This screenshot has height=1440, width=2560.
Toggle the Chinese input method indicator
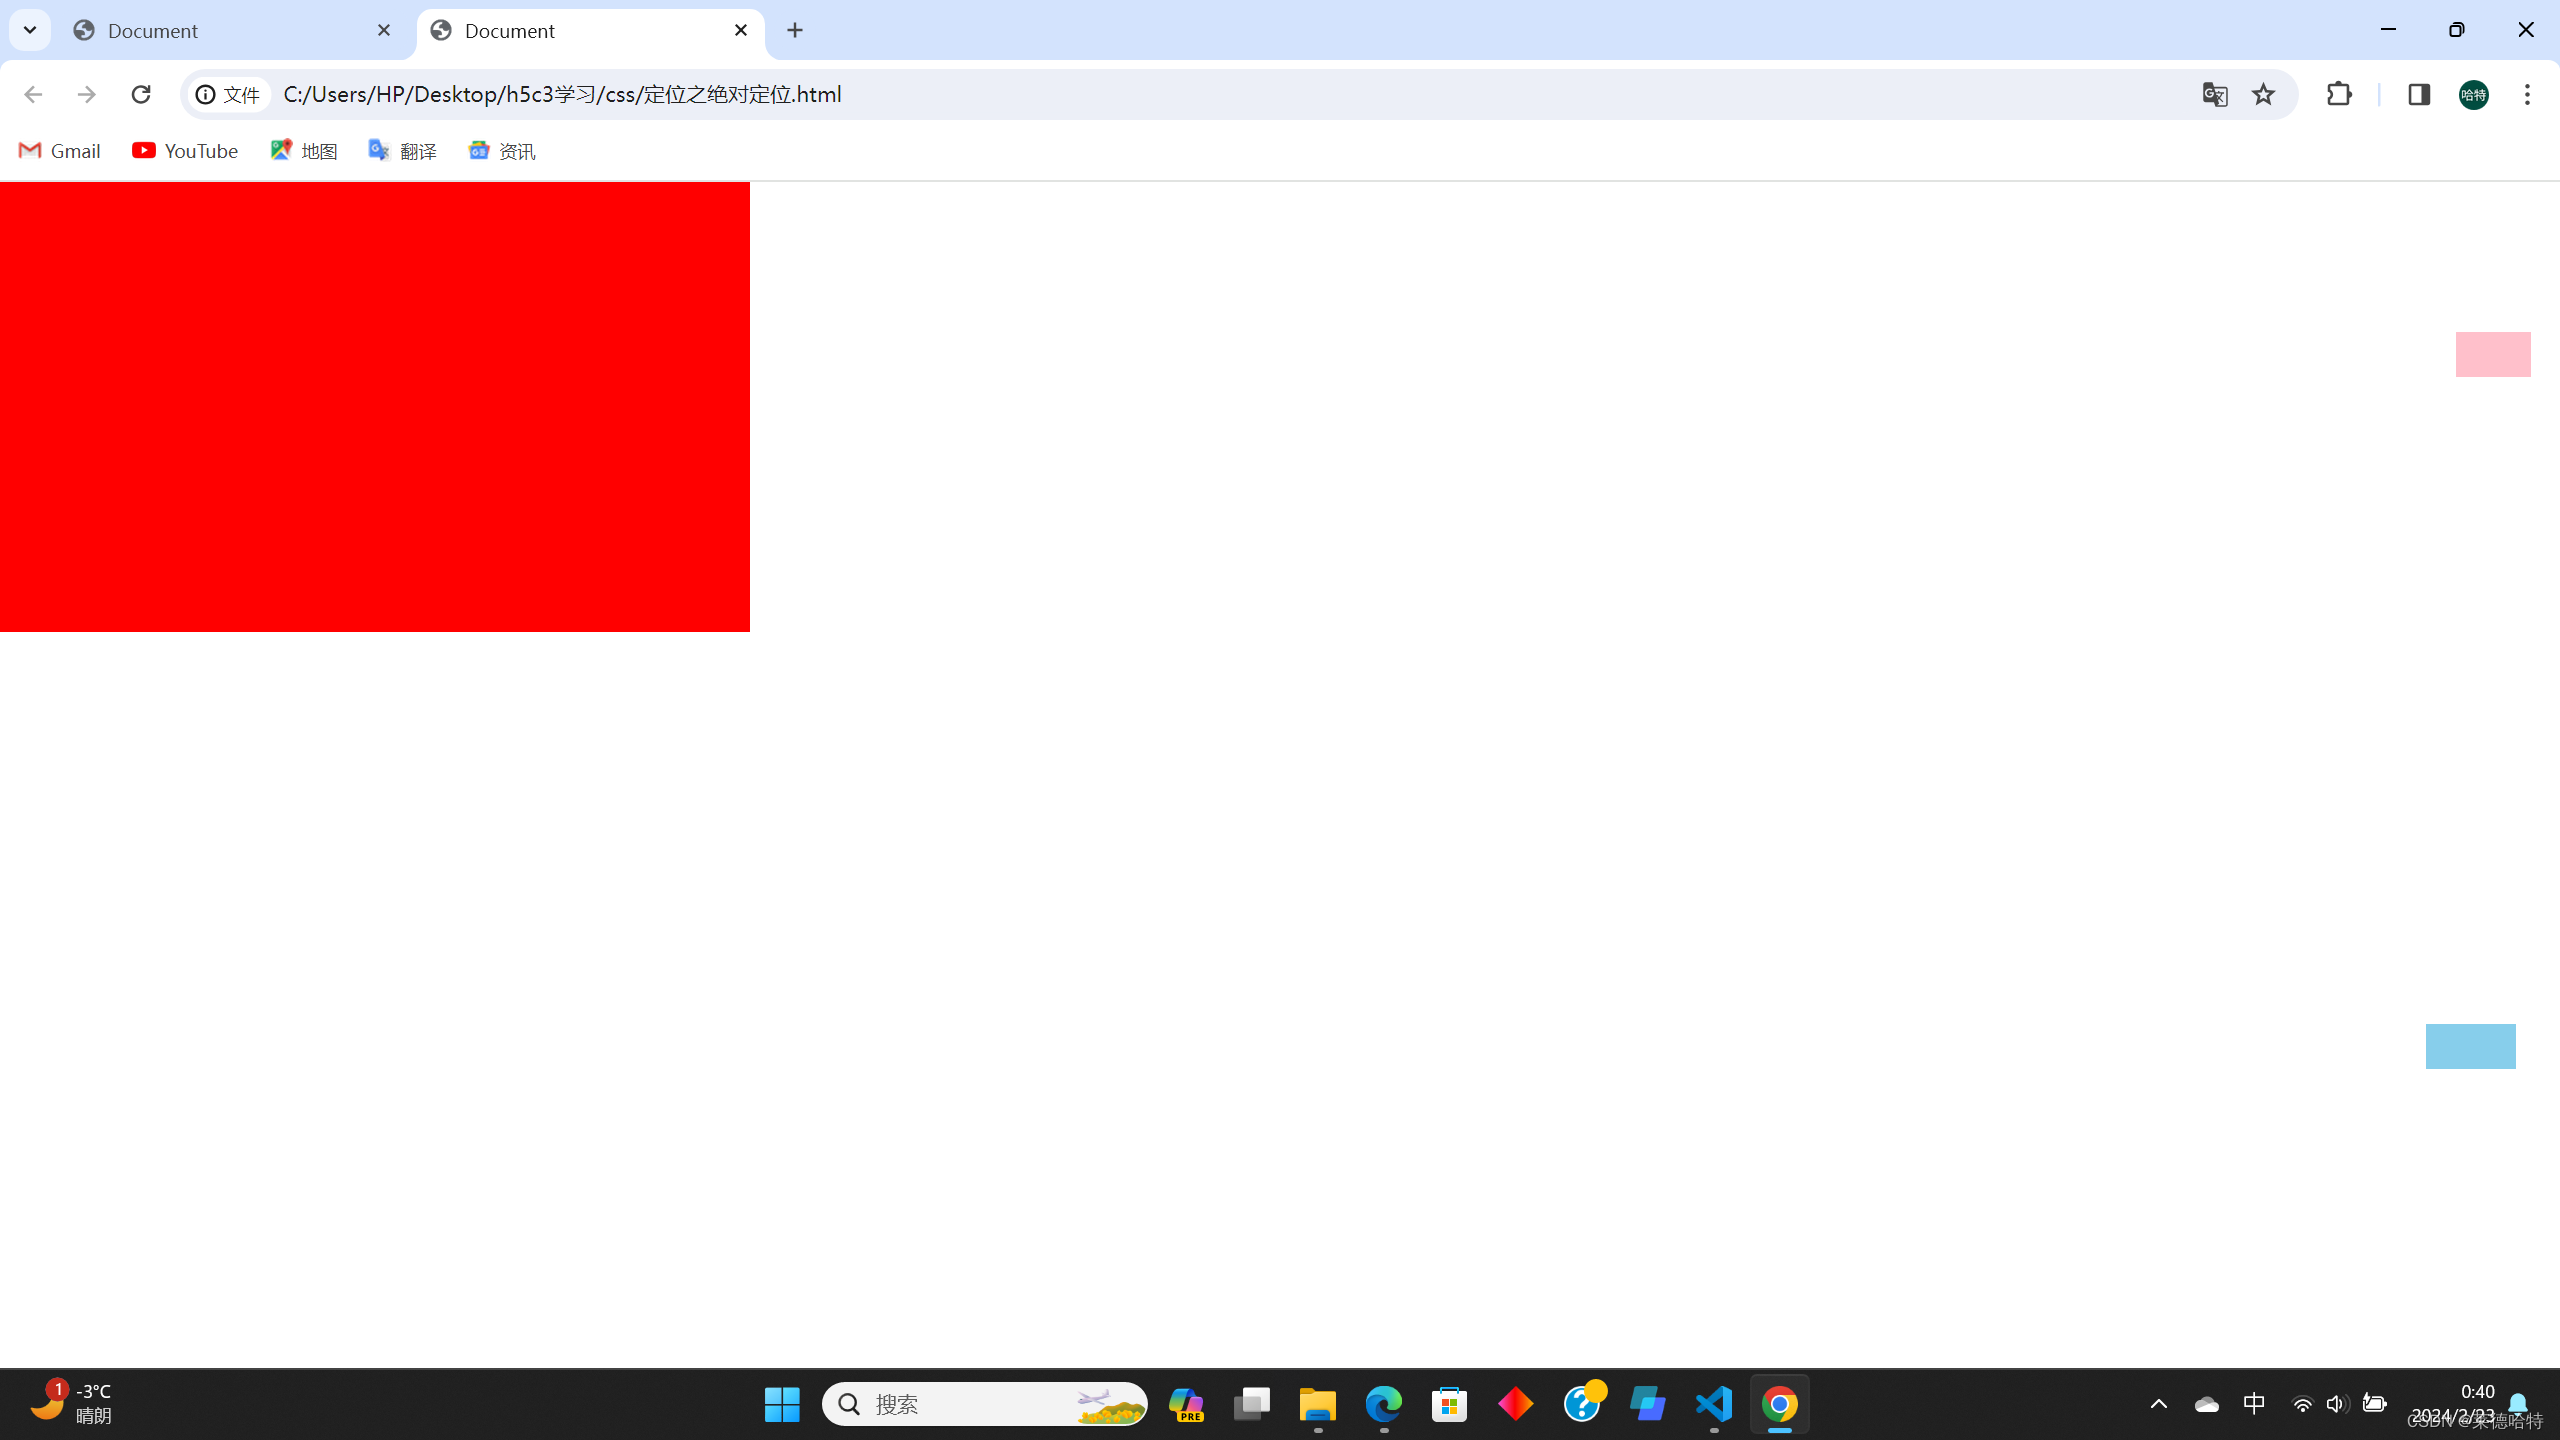click(2254, 1404)
